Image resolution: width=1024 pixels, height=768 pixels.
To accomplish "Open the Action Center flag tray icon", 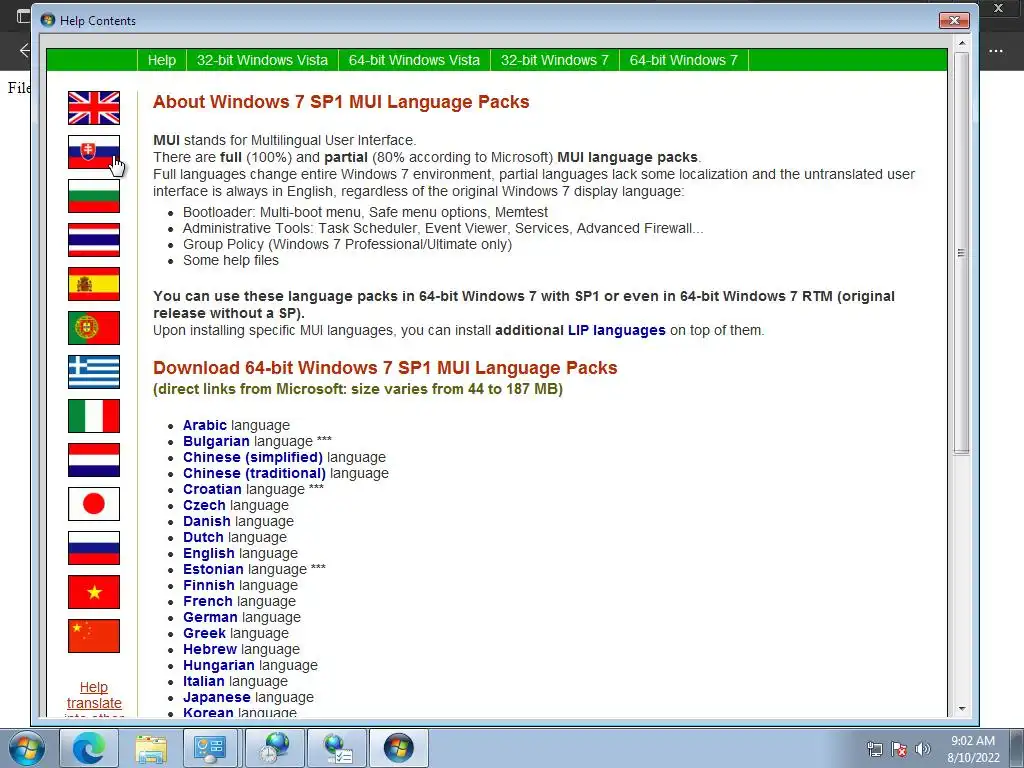I will (x=899, y=748).
